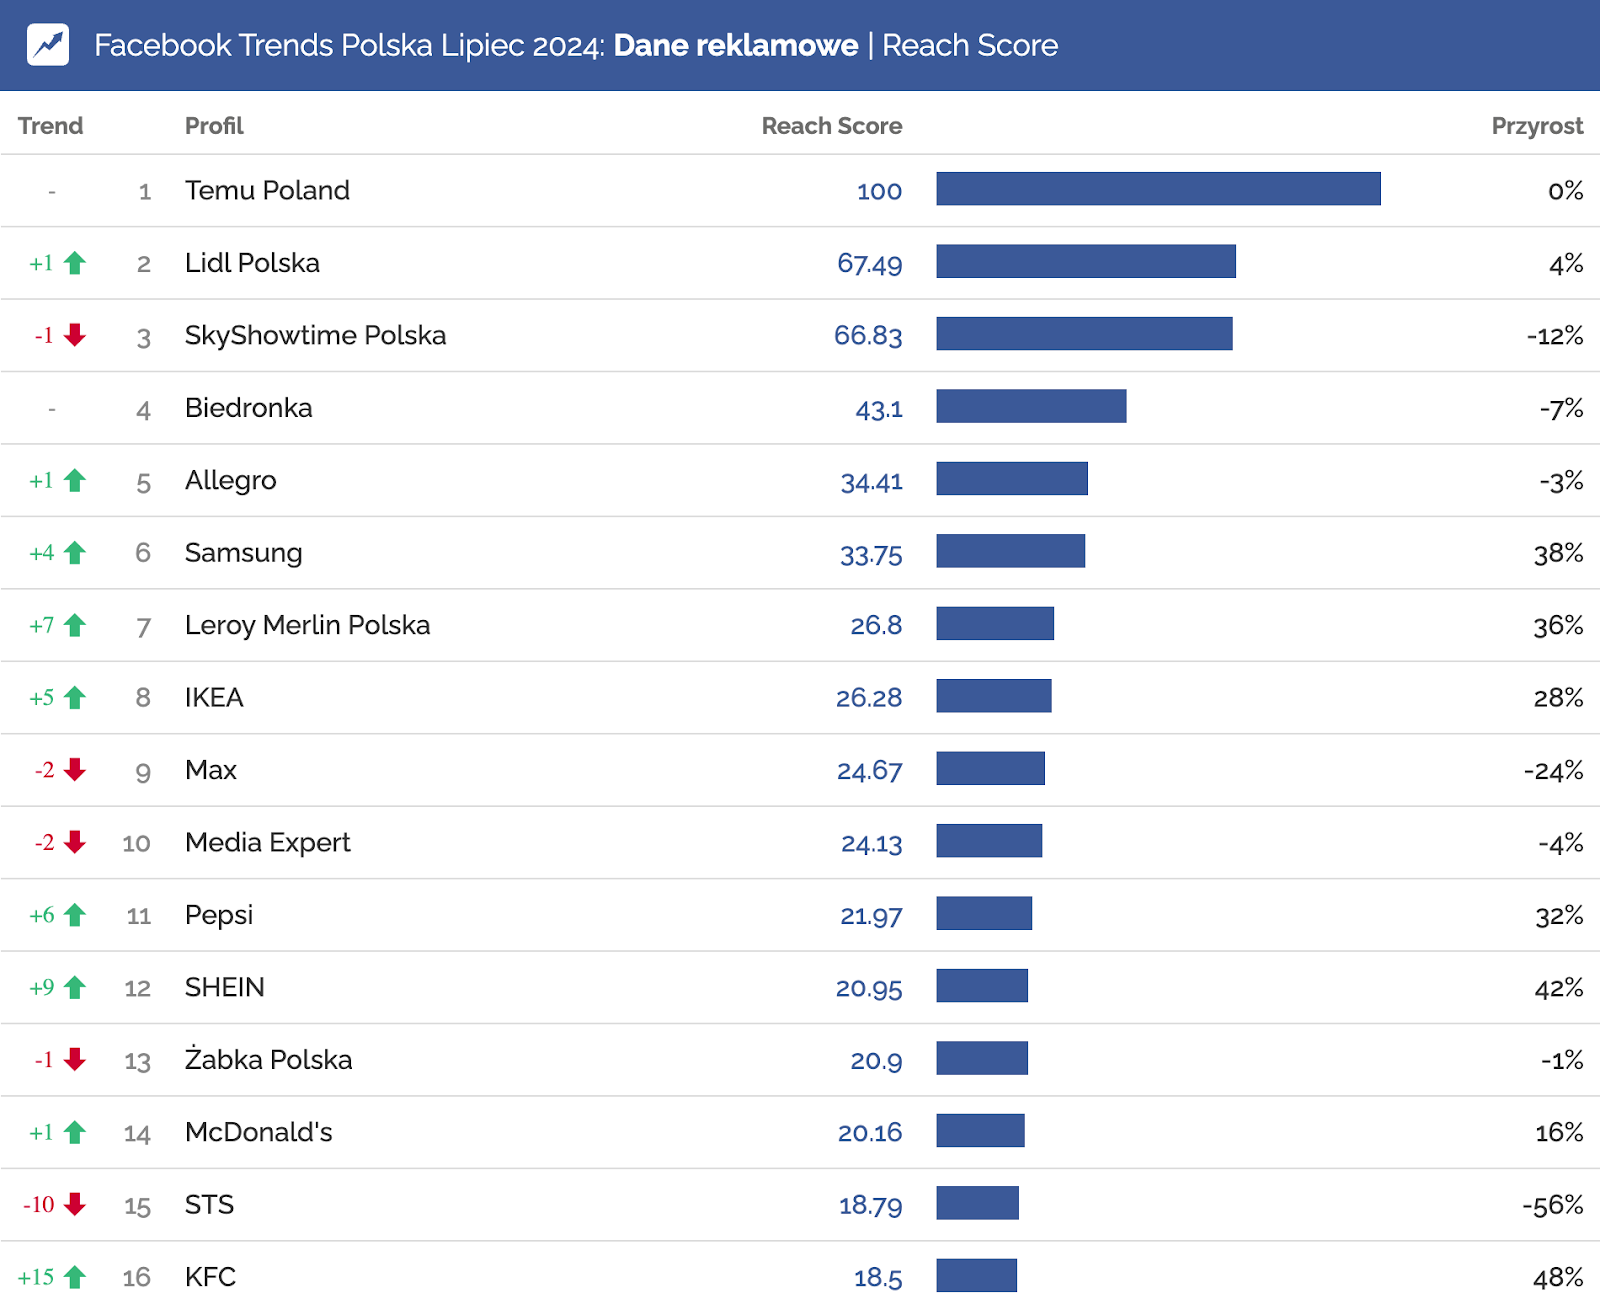
Task: Click the IKEA reach score value 26.28
Action: 868,698
